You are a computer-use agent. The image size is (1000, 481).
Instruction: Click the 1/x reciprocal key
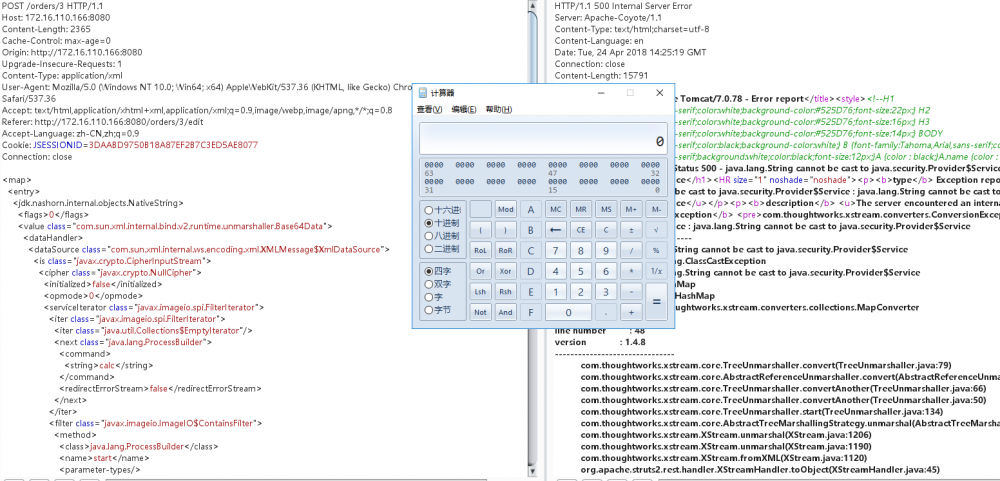click(x=656, y=271)
